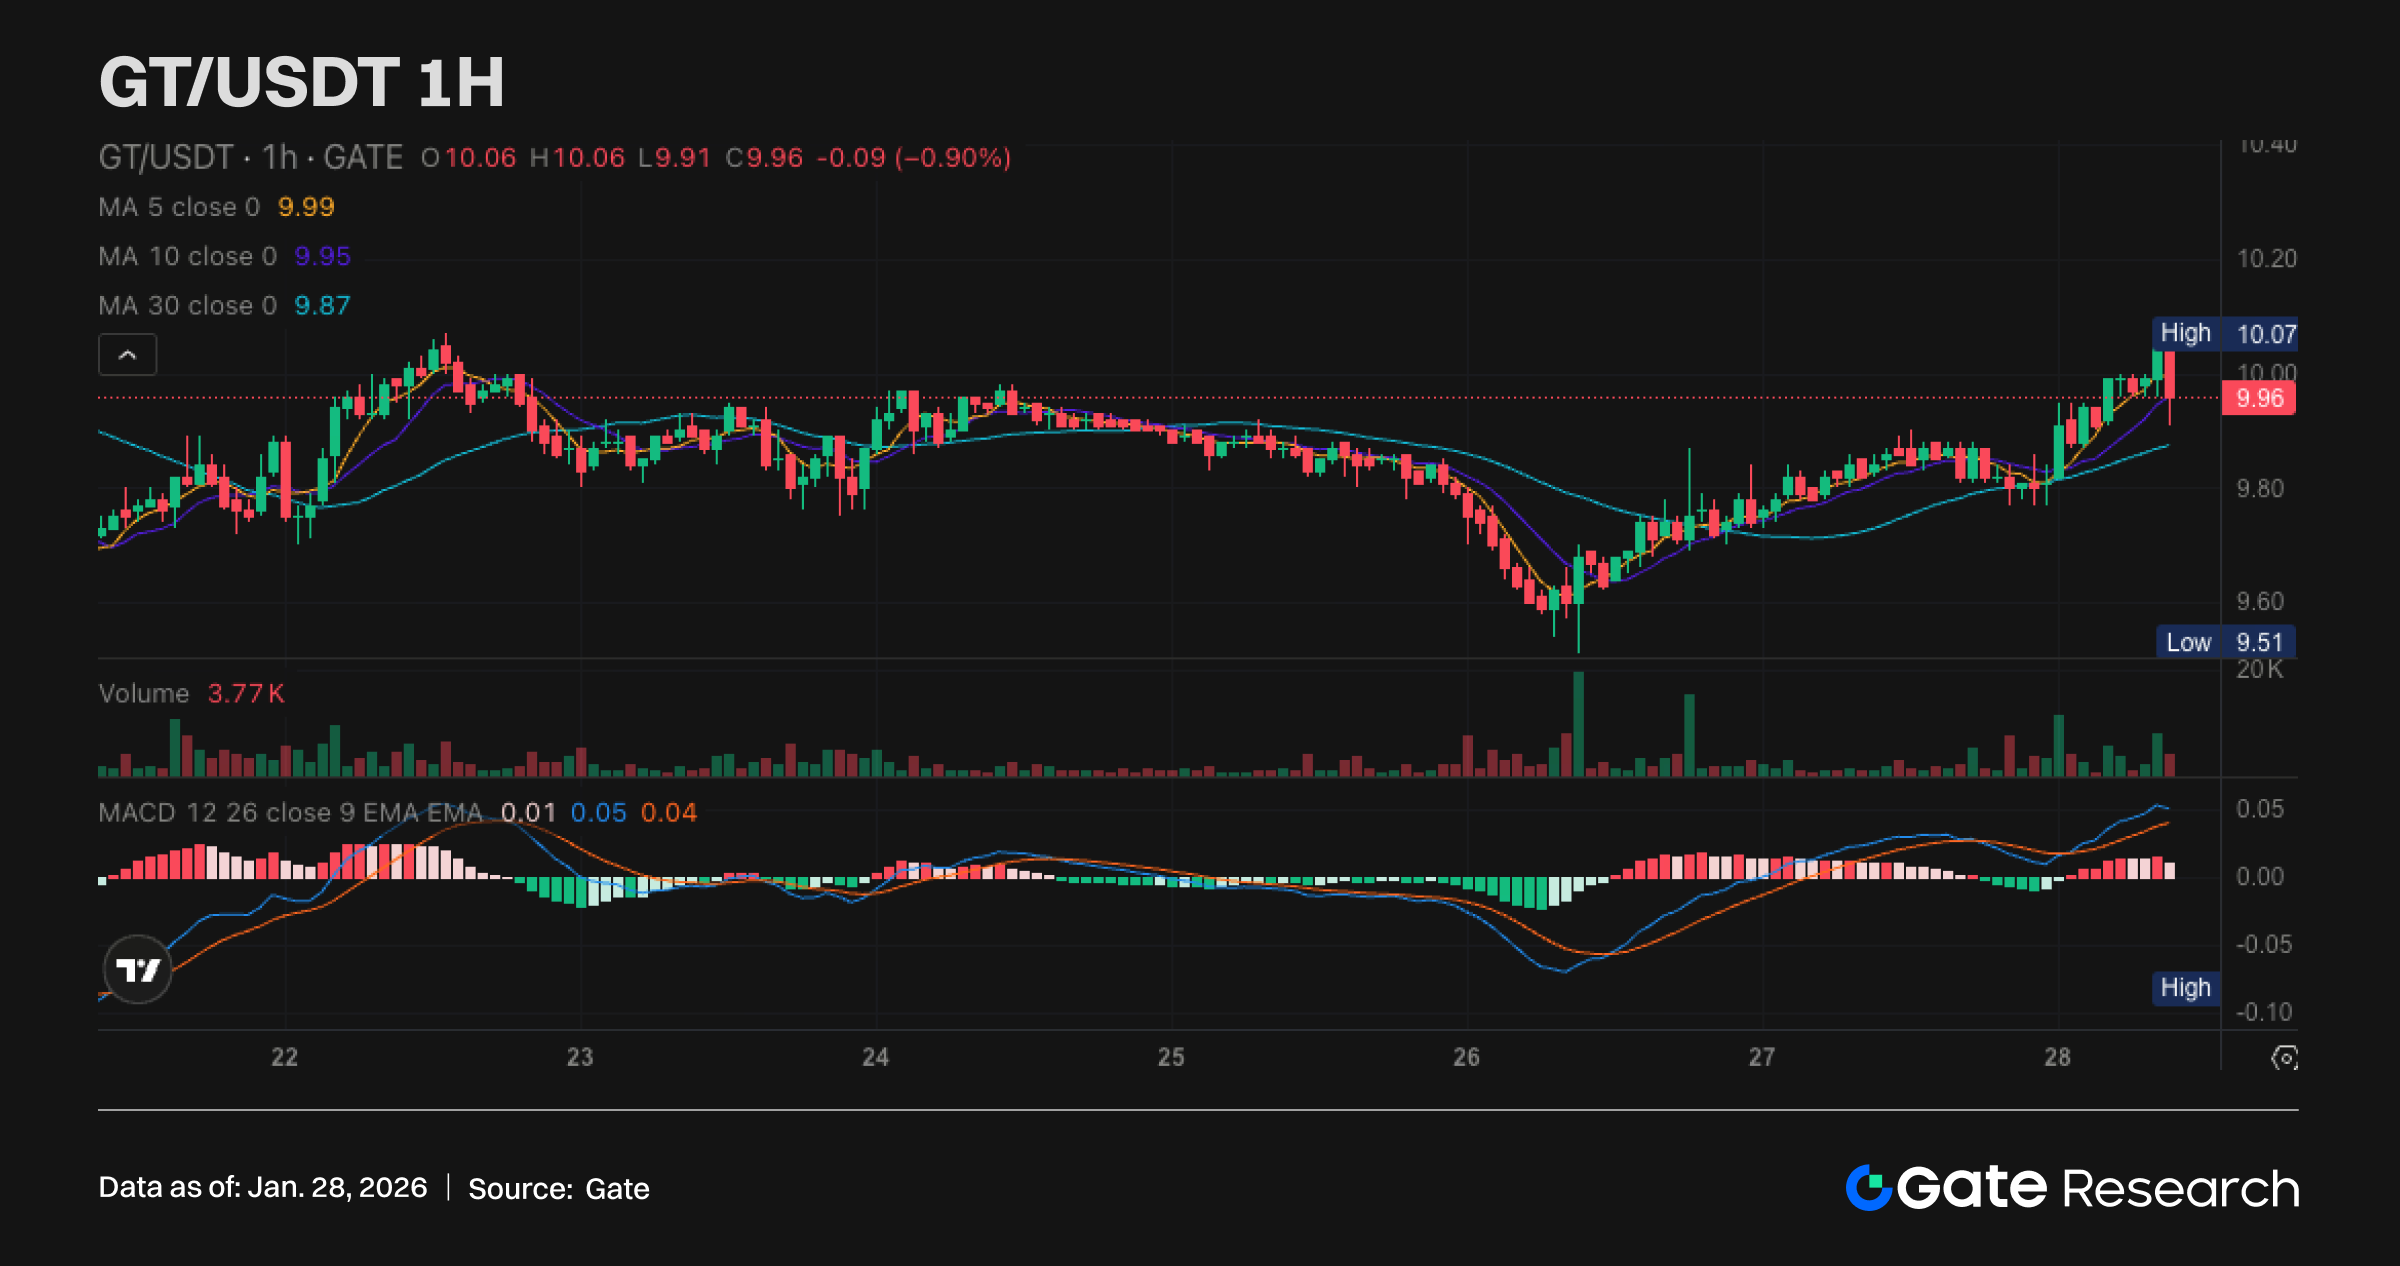2400x1266 pixels.
Task: Select the GT/USDT symbol name in legend
Action: 165,157
